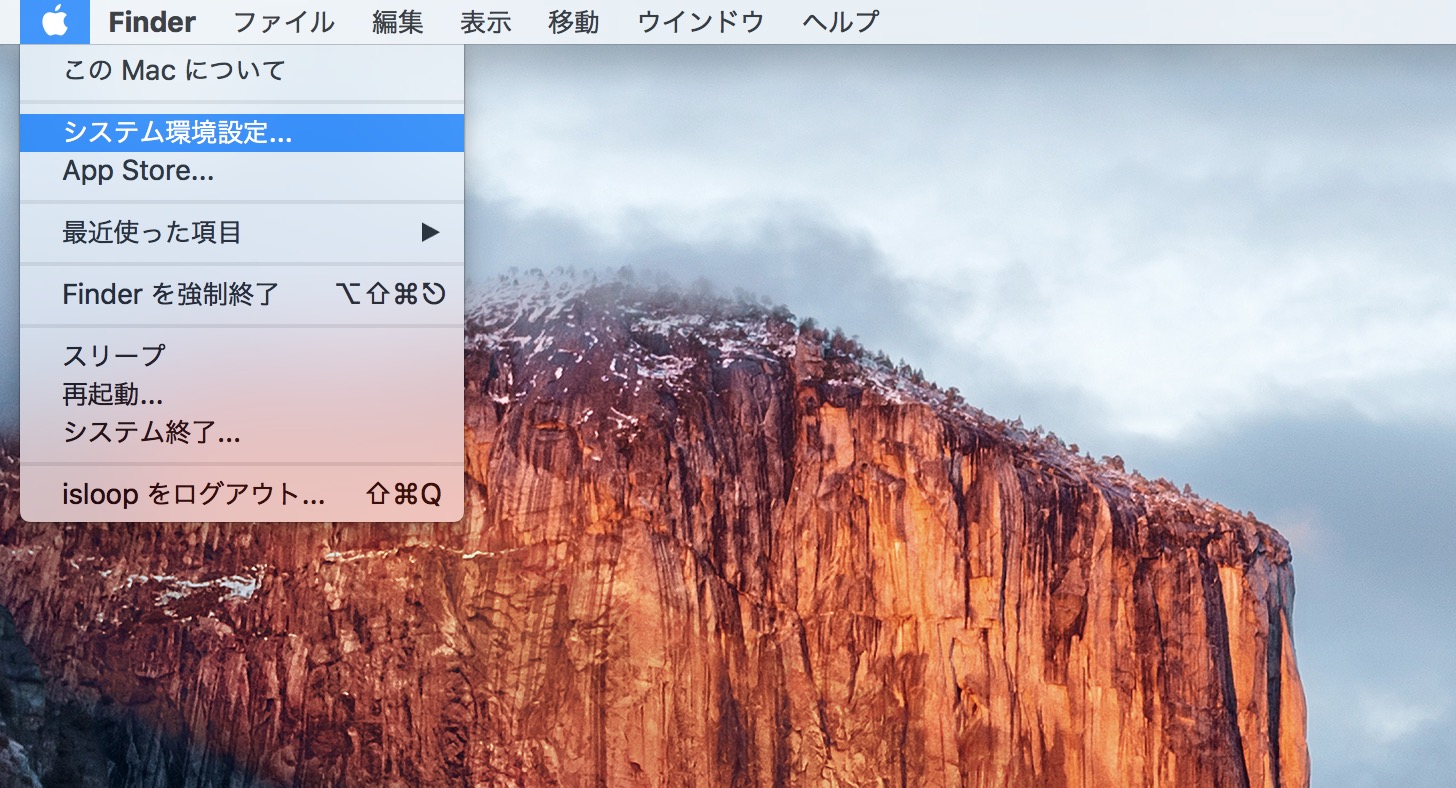This screenshot has width=1456, height=788.
Task: Select Finder を強制終了
Action: [x=242, y=294]
